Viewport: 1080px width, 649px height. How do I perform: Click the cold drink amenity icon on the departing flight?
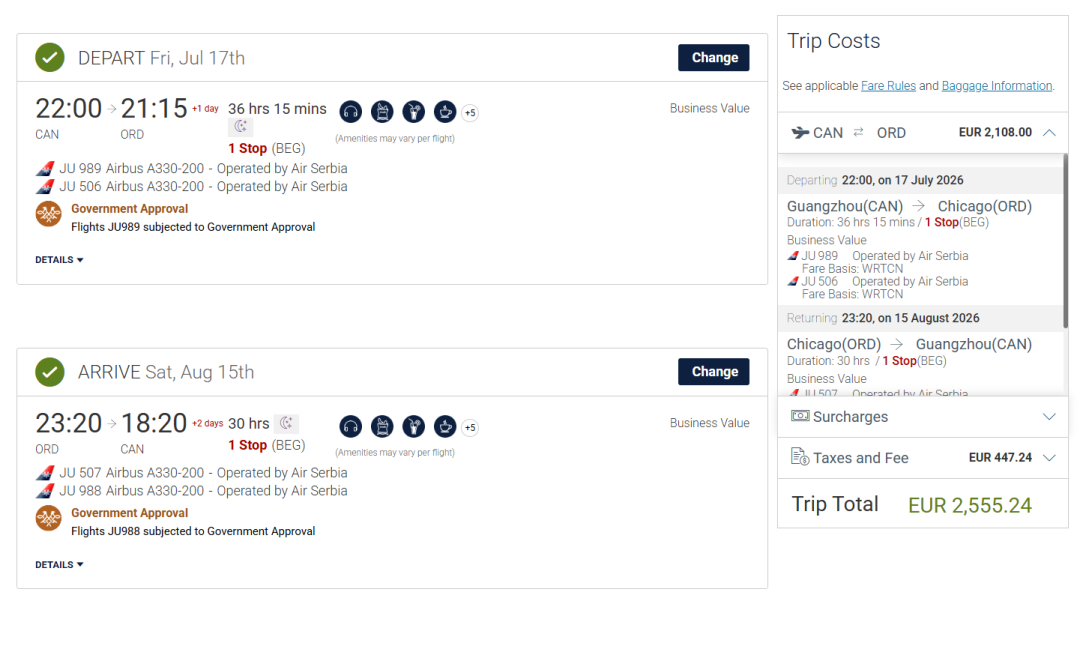tap(414, 112)
